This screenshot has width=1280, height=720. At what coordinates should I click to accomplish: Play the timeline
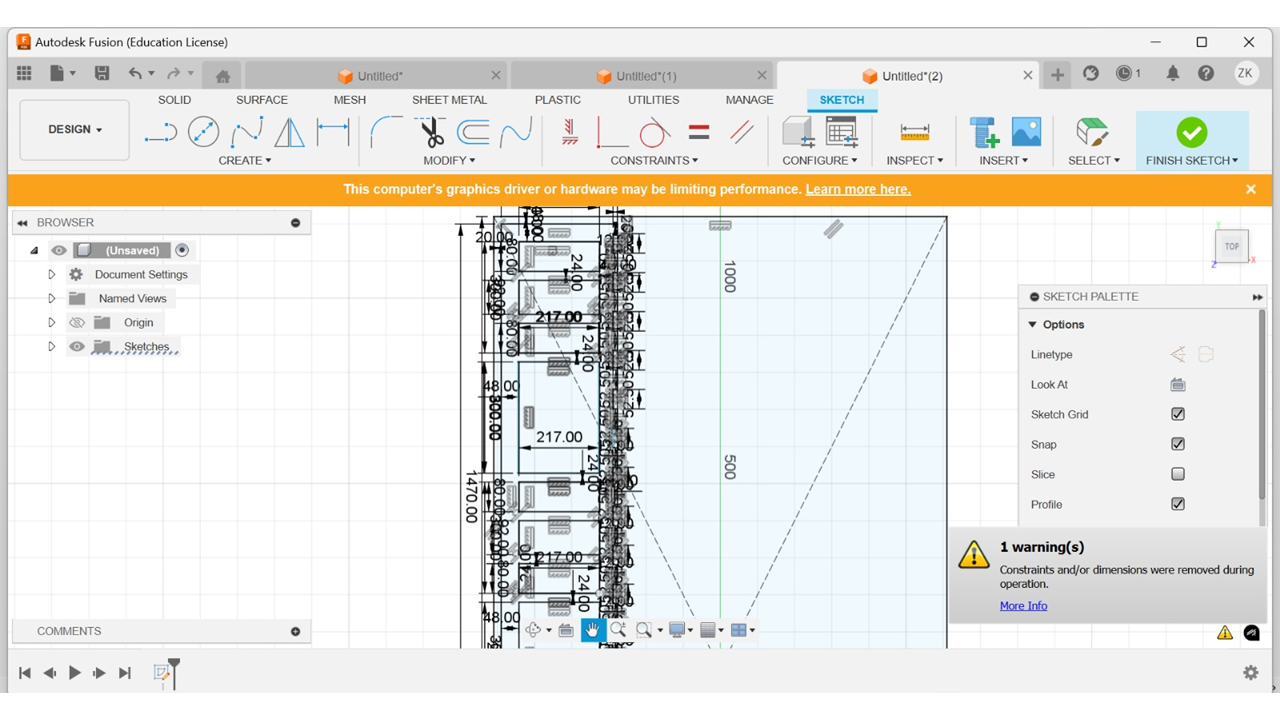click(x=74, y=673)
